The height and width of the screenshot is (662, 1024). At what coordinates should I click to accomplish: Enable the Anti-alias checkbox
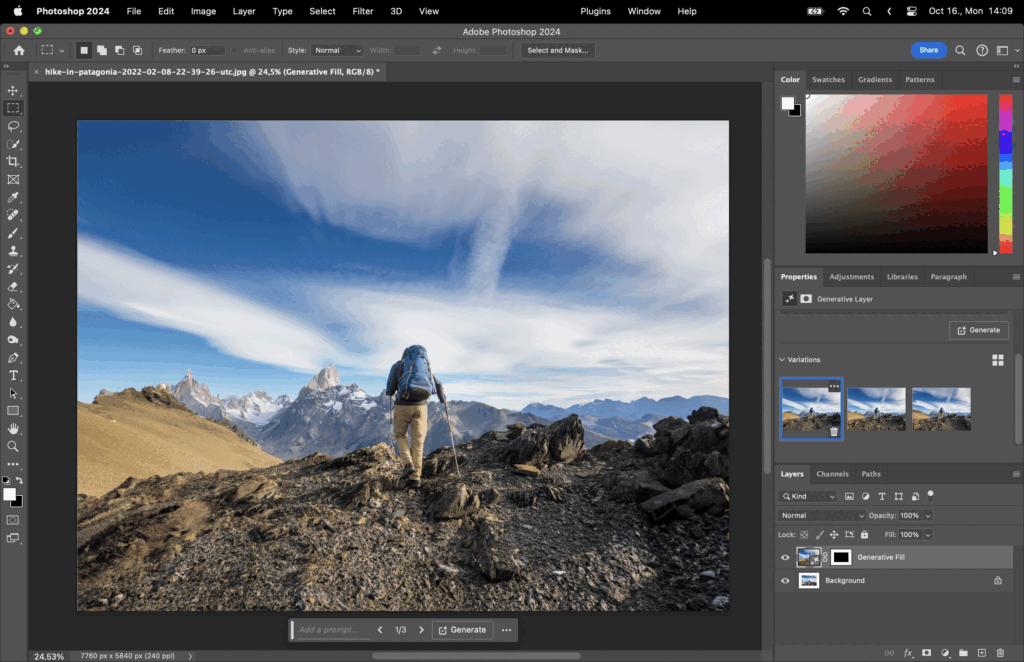click(237, 49)
